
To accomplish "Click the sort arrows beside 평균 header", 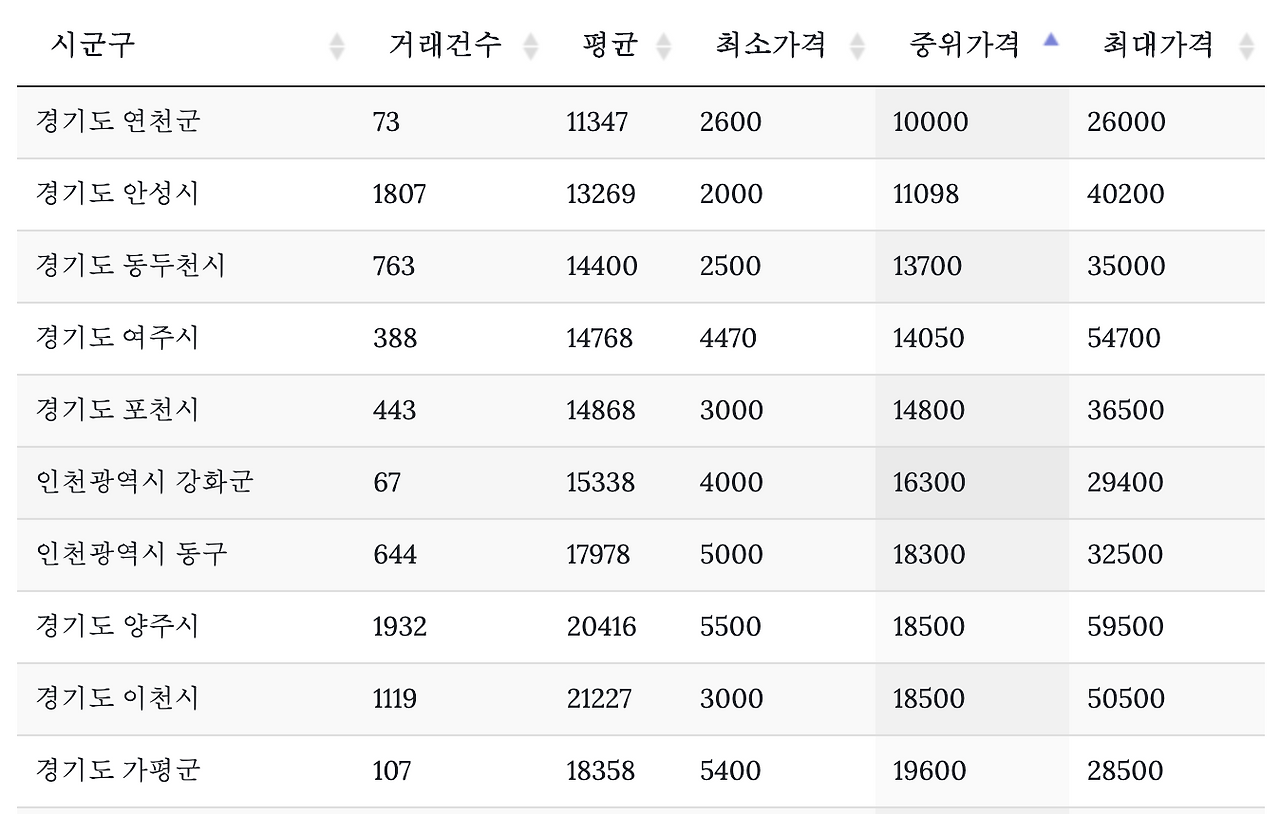I will (663, 43).
